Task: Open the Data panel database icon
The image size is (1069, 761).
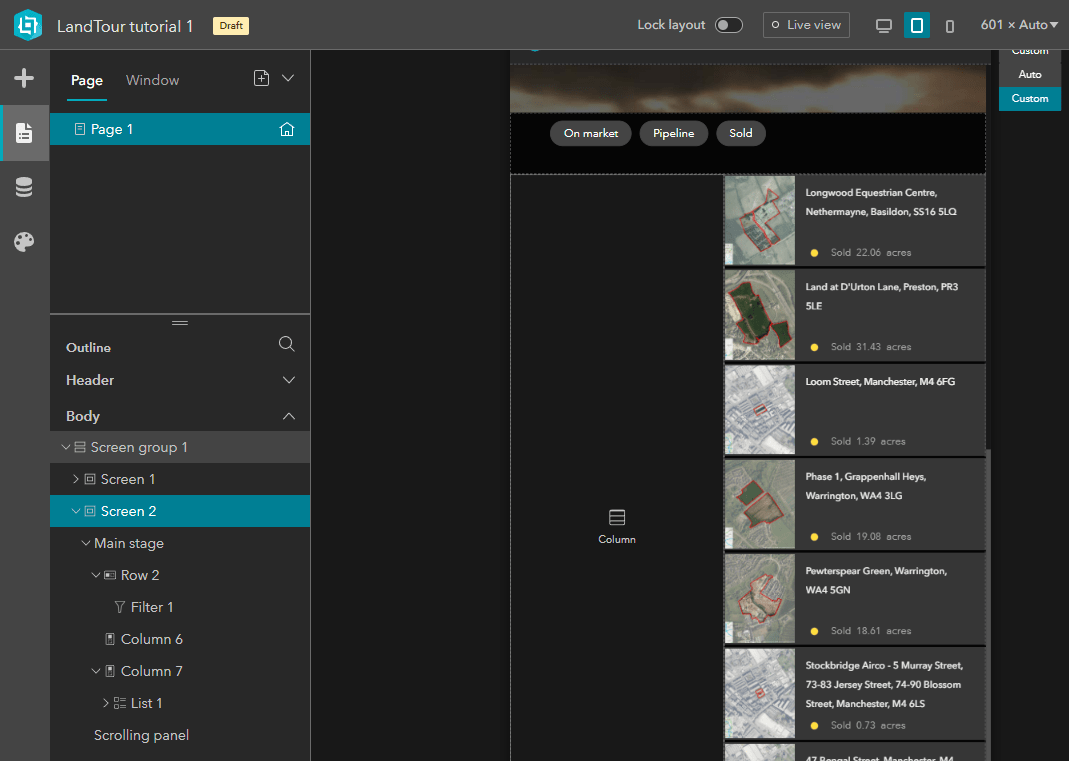Action: (24, 187)
